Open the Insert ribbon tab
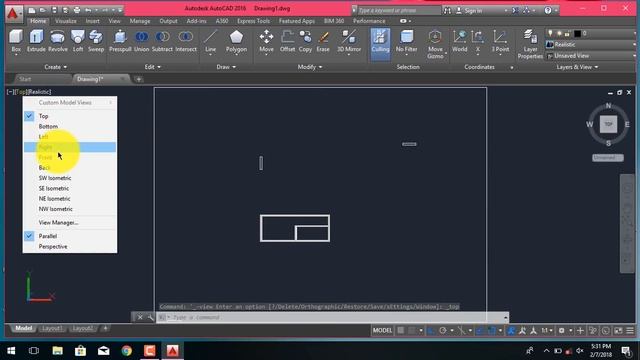 (x=93, y=21)
